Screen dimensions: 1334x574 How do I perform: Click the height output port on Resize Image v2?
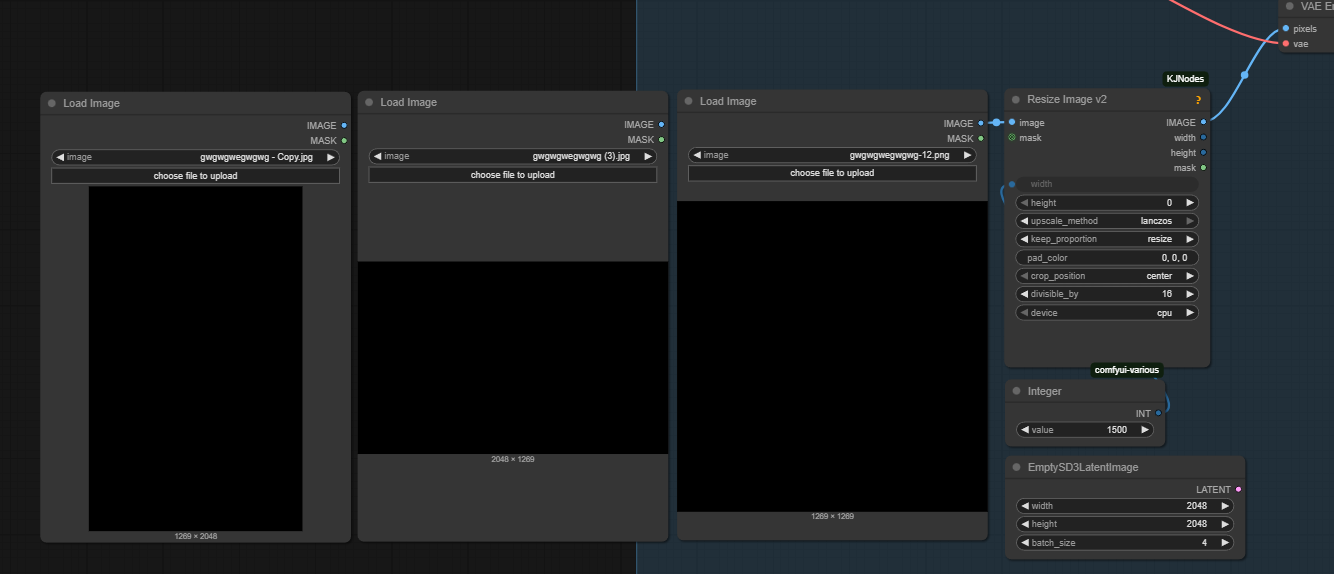(x=1203, y=152)
